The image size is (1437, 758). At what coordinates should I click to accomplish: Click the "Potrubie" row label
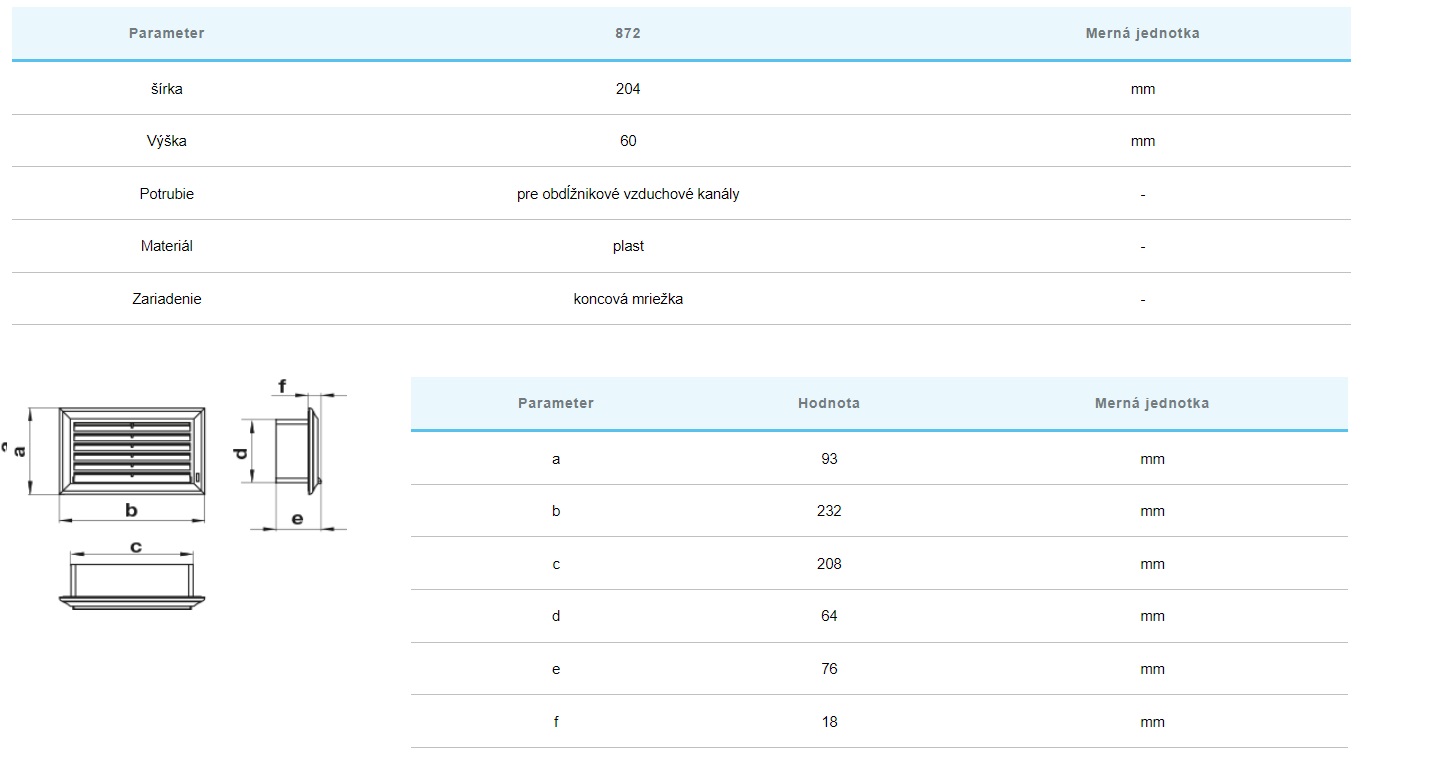(166, 194)
